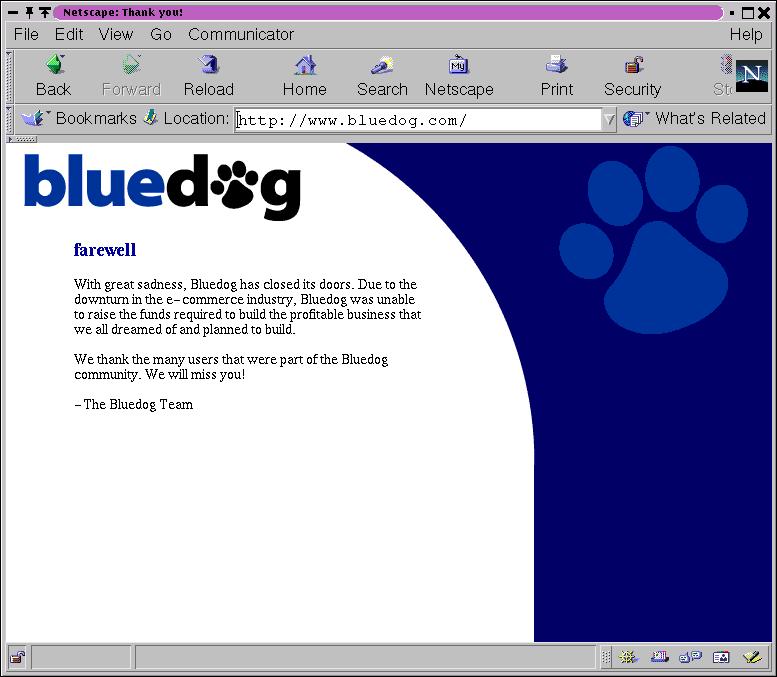The image size is (777, 677).
Task: Click in the Location URL field
Action: (x=418, y=120)
